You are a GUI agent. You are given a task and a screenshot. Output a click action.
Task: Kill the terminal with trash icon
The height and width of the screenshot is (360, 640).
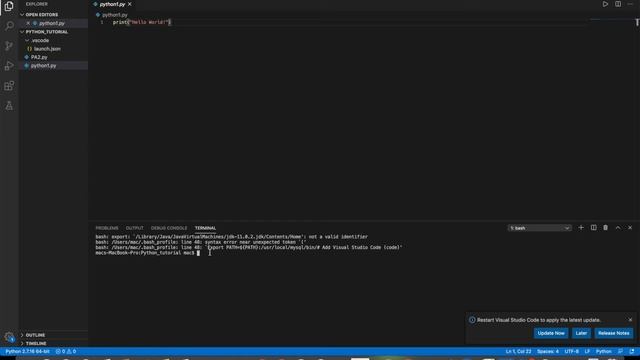(606, 228)
